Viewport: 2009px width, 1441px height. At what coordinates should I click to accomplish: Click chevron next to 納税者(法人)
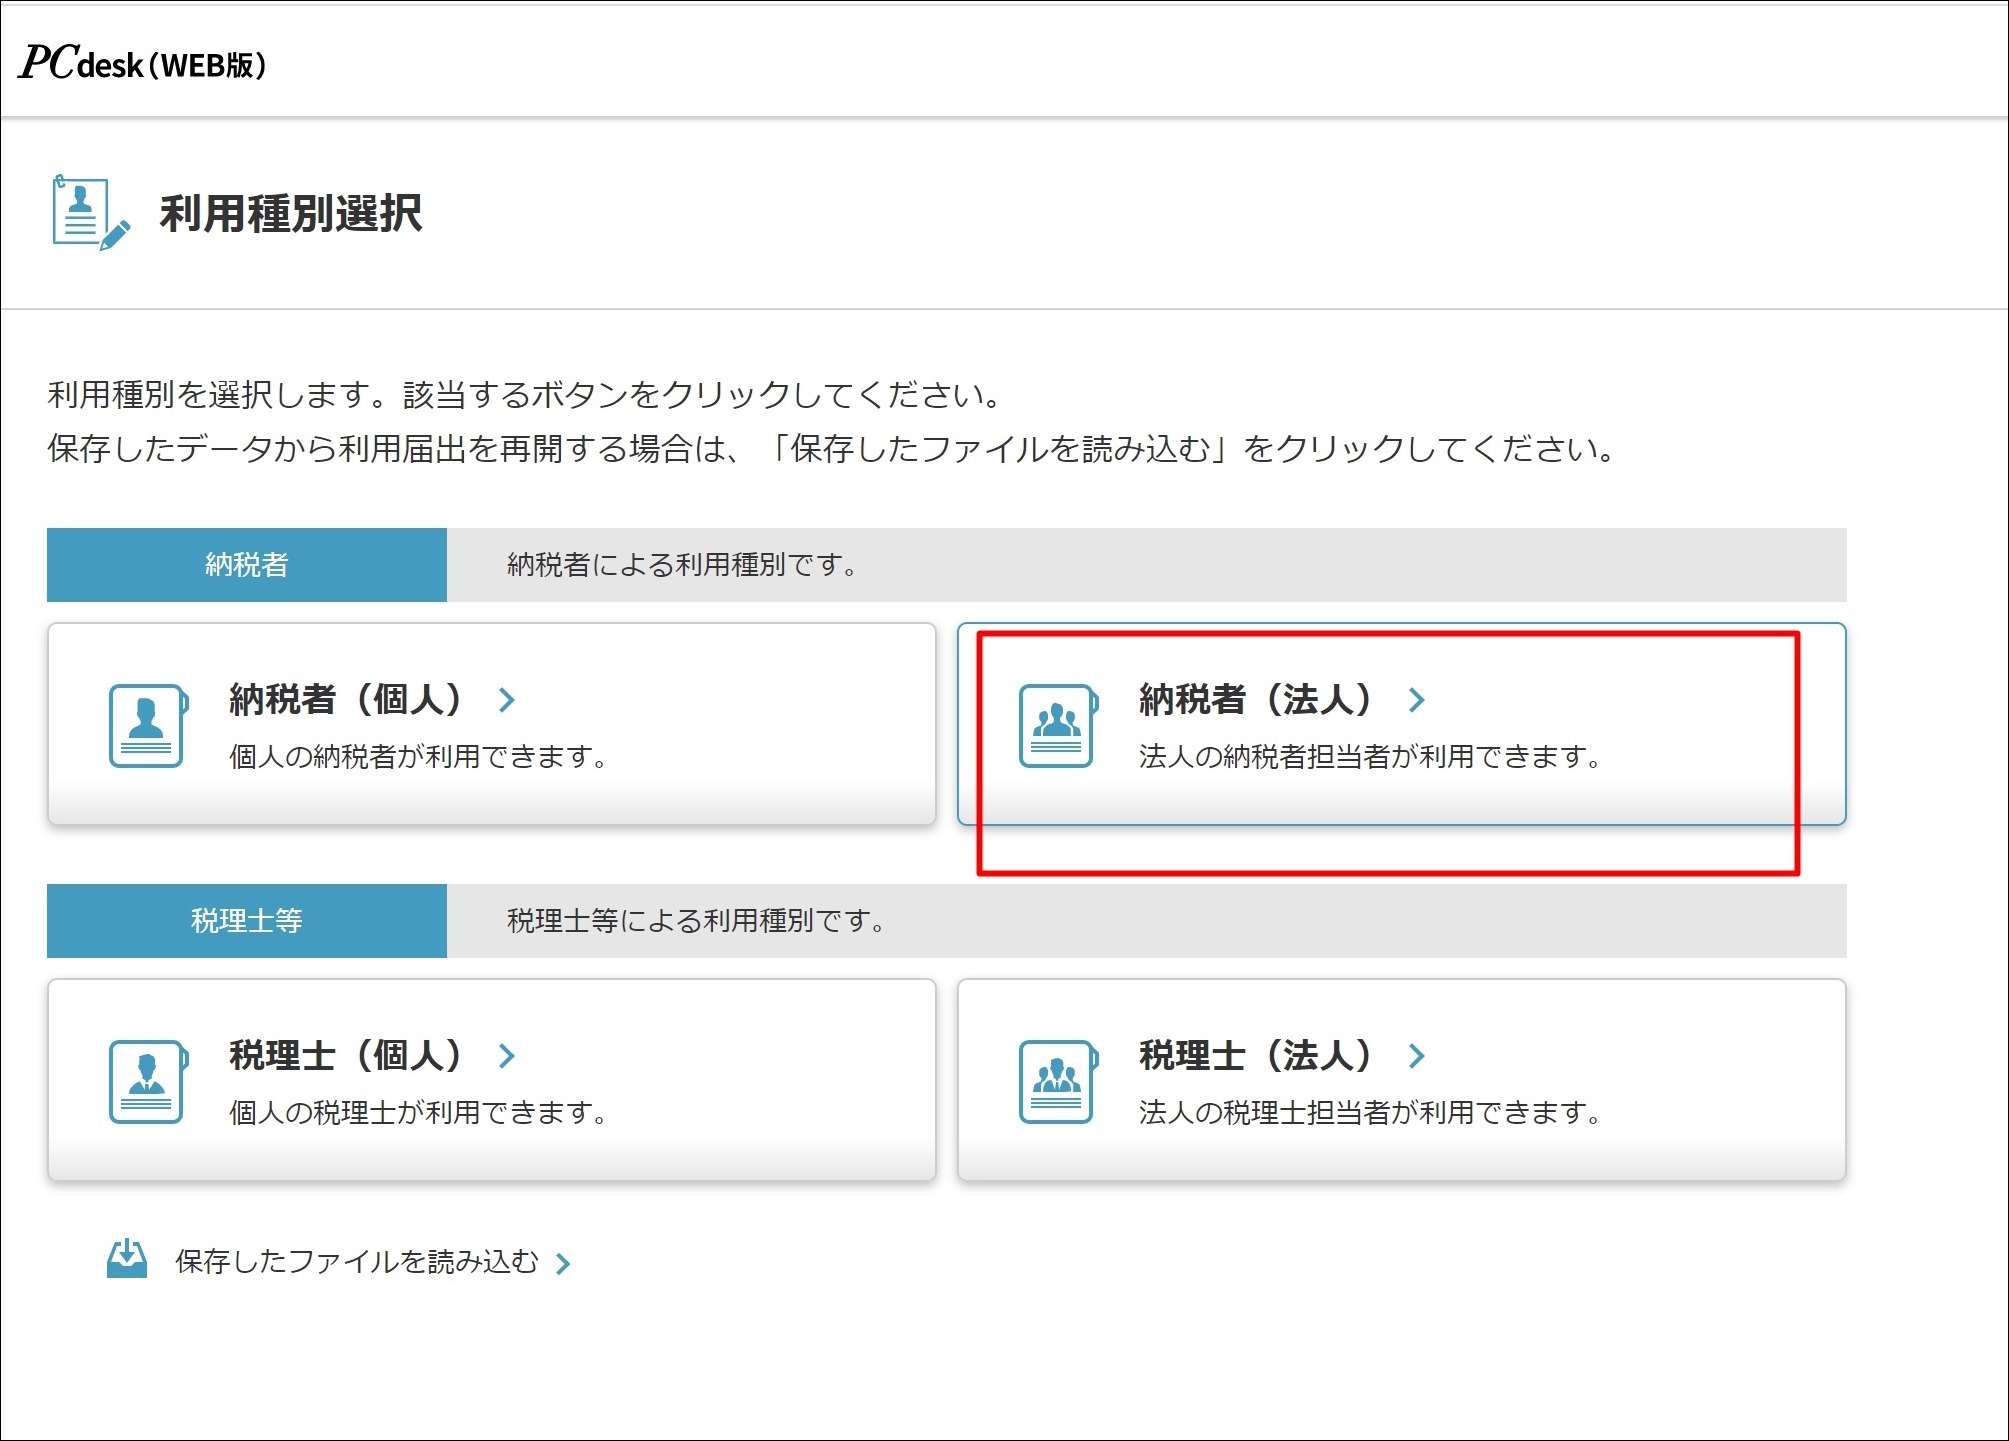pos(1417,700)
